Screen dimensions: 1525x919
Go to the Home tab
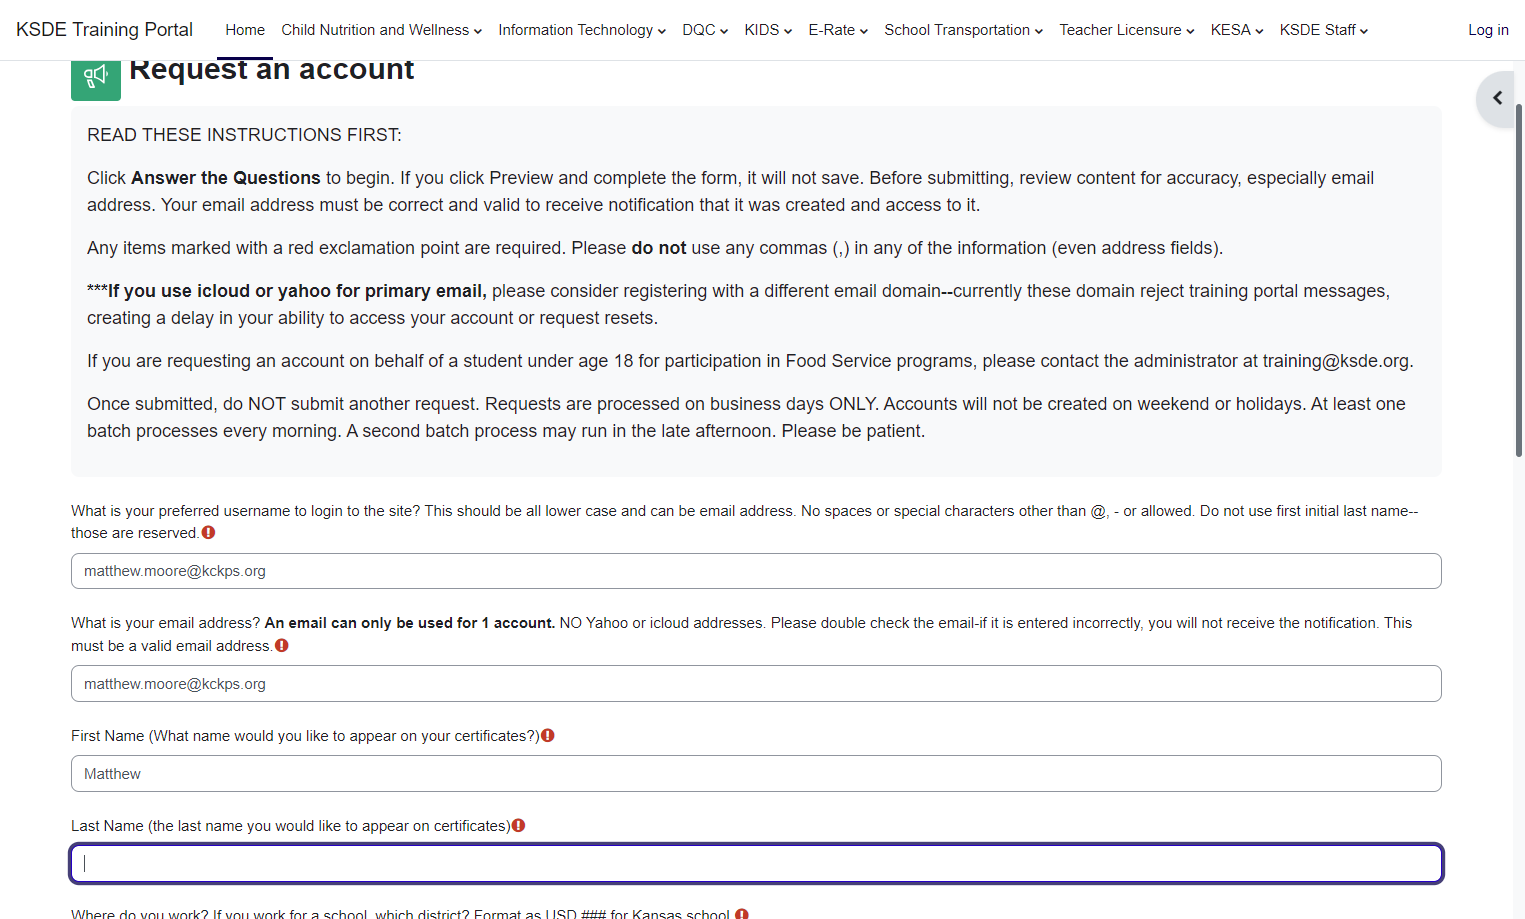[245, 30]
